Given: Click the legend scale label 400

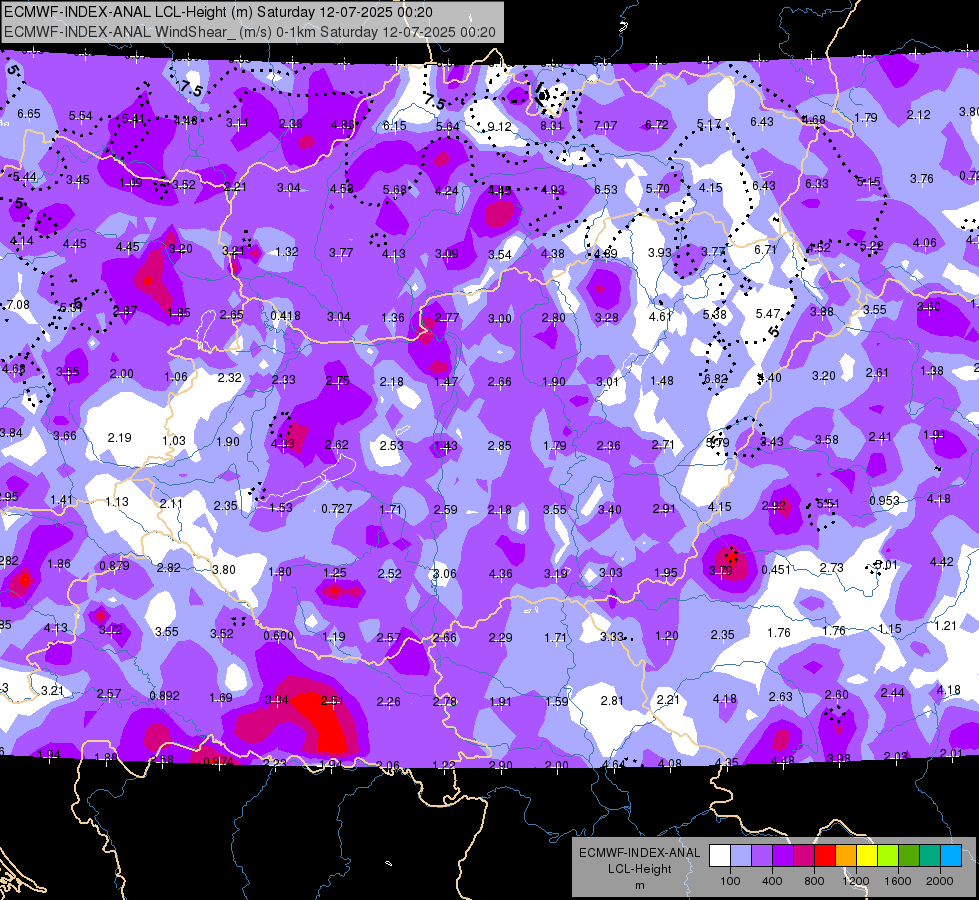Looking at the screenshot, I should (x=772, y=881).
